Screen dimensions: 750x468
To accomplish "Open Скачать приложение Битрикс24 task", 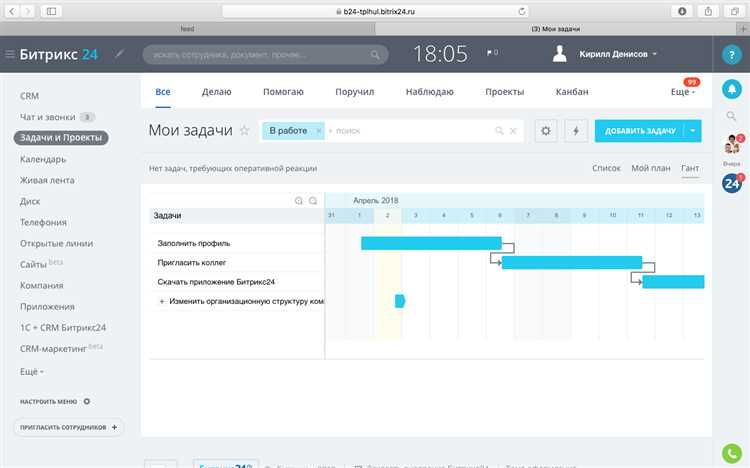I will [216, 282].
